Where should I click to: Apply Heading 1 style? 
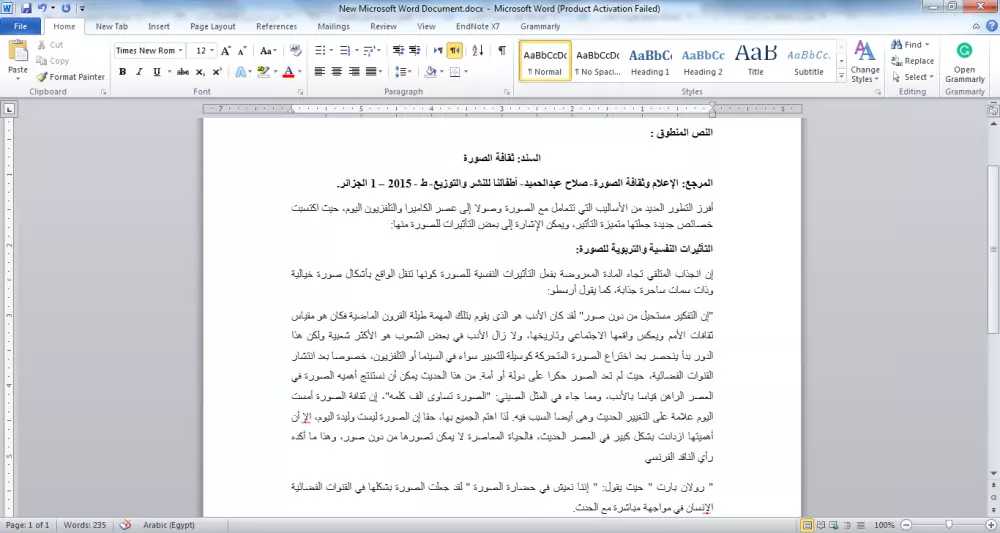pyautogui.click(x=650, y=61)
